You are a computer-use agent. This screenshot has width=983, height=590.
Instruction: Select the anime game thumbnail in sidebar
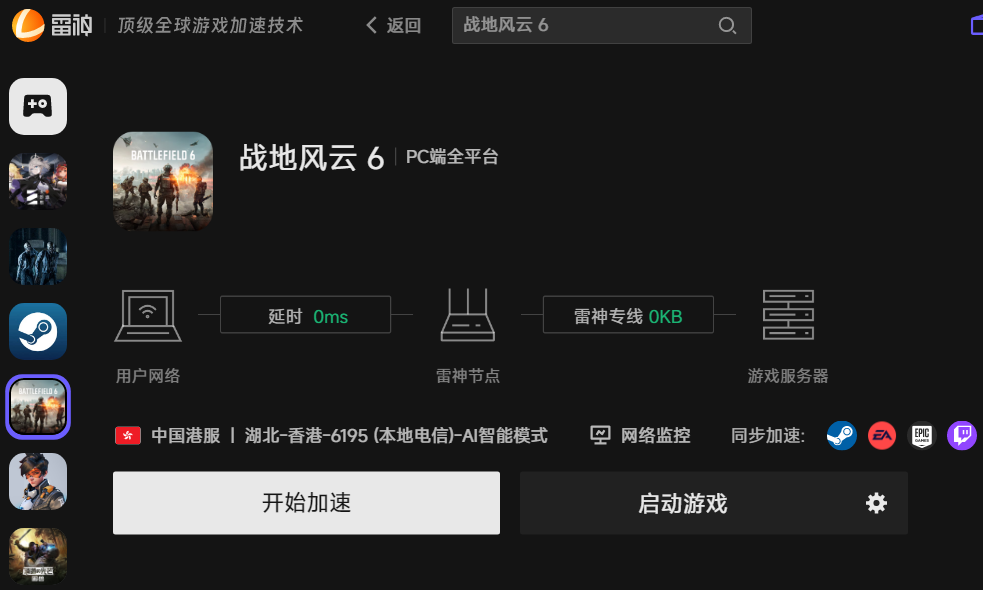[38, 181]
